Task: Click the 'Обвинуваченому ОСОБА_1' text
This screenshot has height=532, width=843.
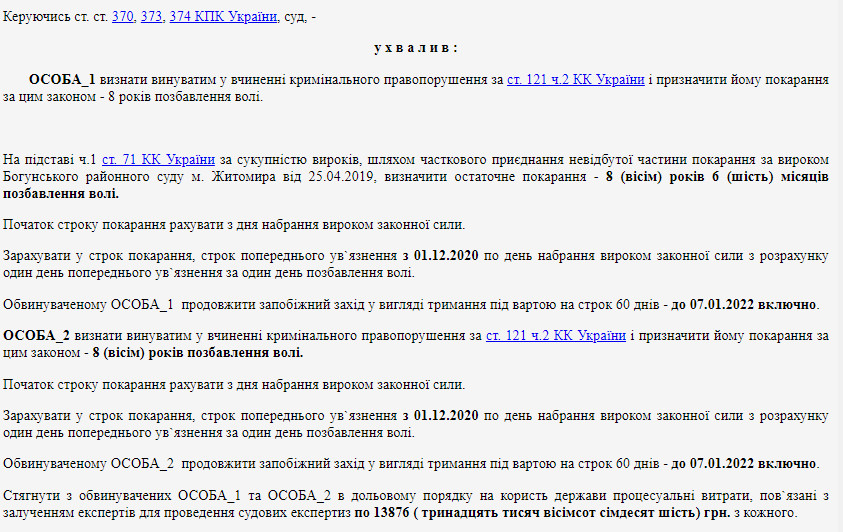Action: 89,305
